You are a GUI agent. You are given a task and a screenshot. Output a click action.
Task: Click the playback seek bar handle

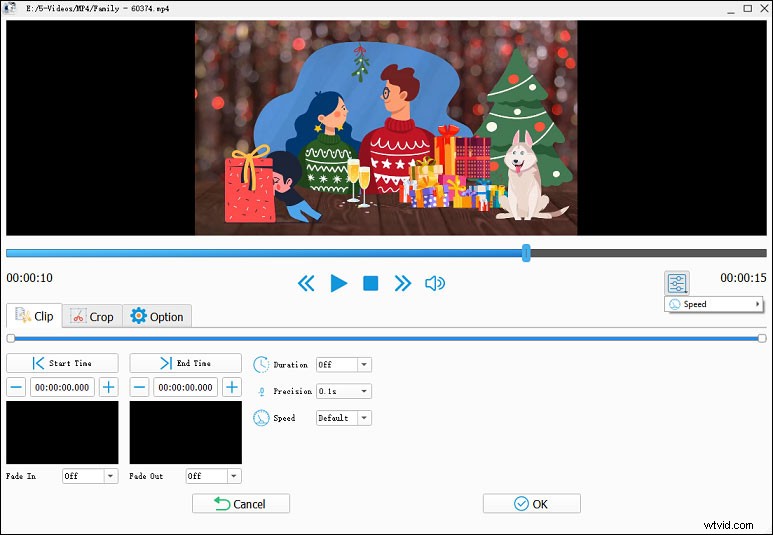pyautogui.click(x=526, y=253)
